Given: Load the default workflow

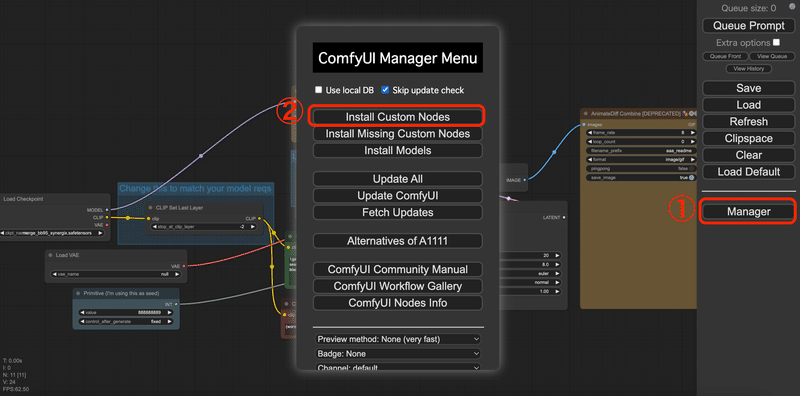Looking at the screenshot, I should tap(748, 172).
